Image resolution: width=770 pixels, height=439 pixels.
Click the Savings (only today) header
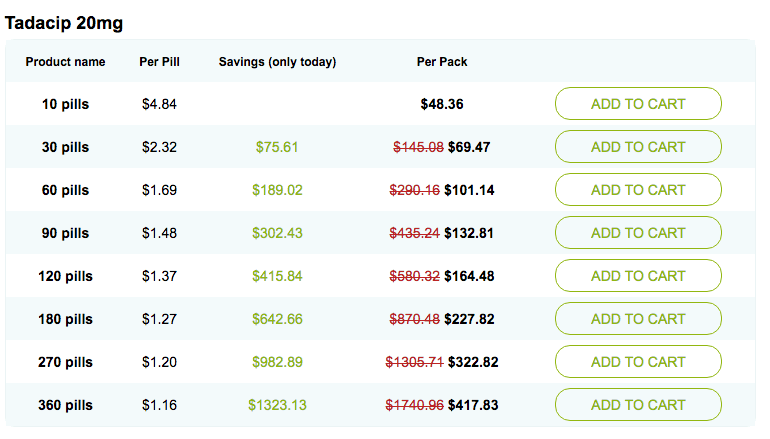coord(277,62)
